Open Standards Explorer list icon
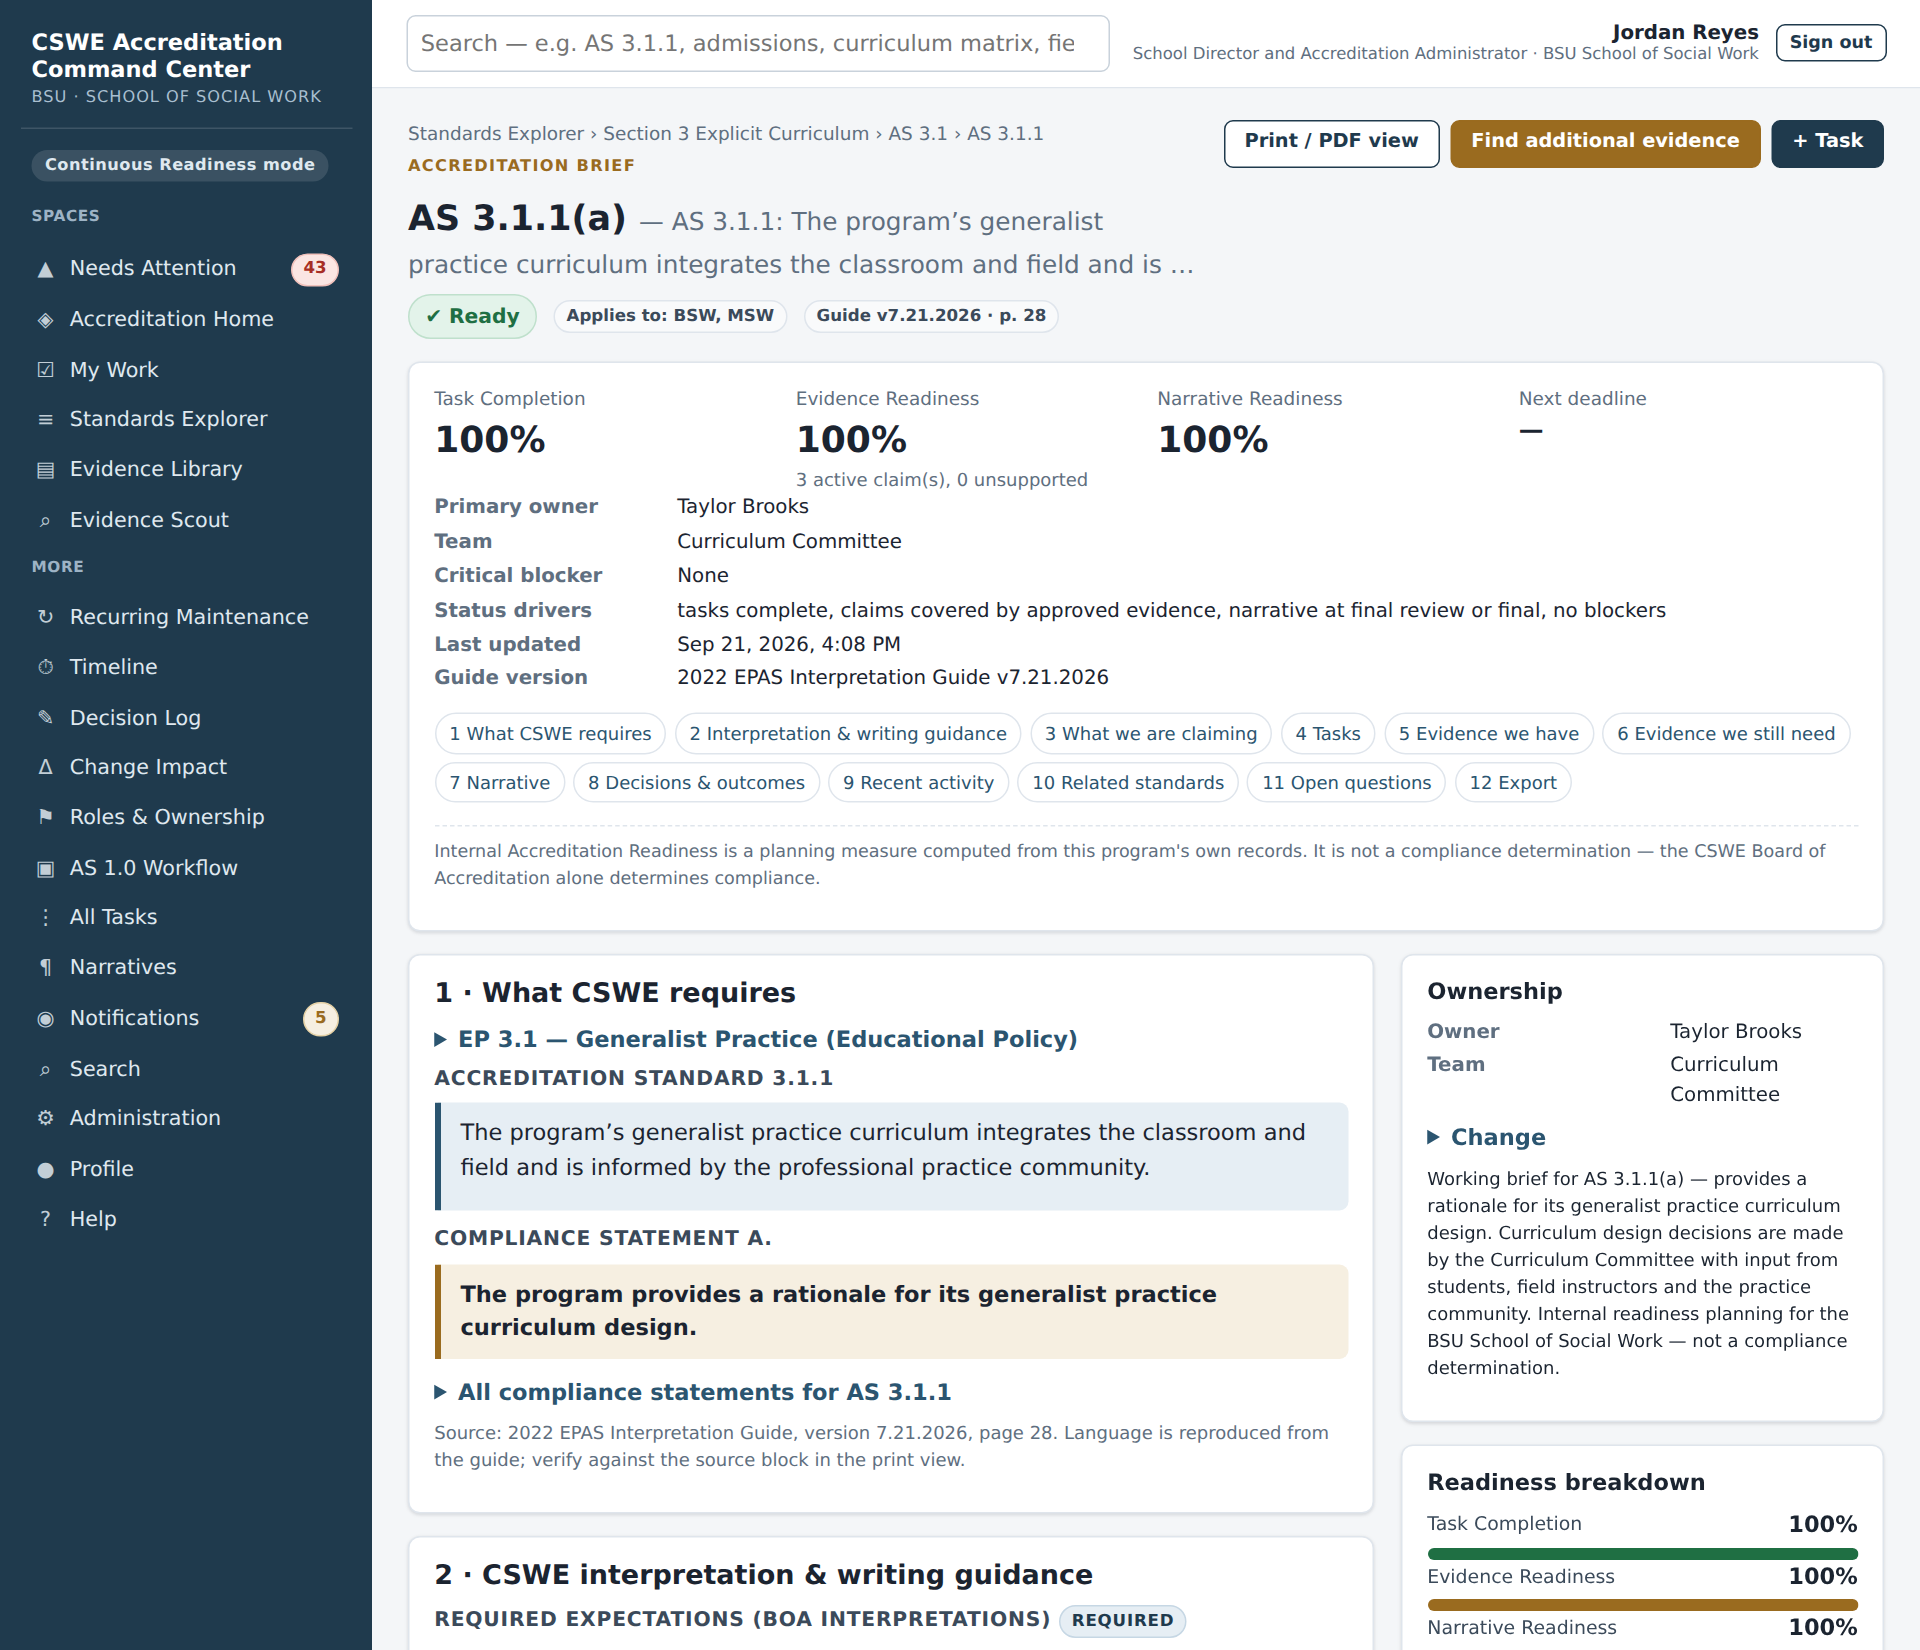This screenshot has height=1650, width=1920. pyautogui.click(x=45, y=420)
